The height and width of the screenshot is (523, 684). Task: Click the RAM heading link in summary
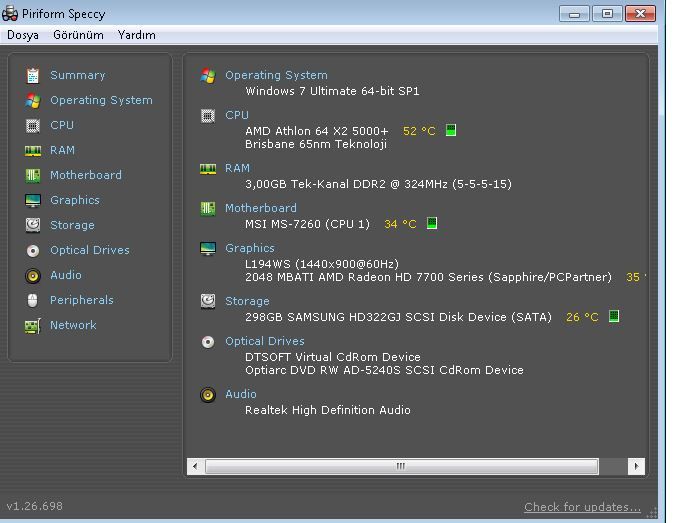[x=237, y=168]
